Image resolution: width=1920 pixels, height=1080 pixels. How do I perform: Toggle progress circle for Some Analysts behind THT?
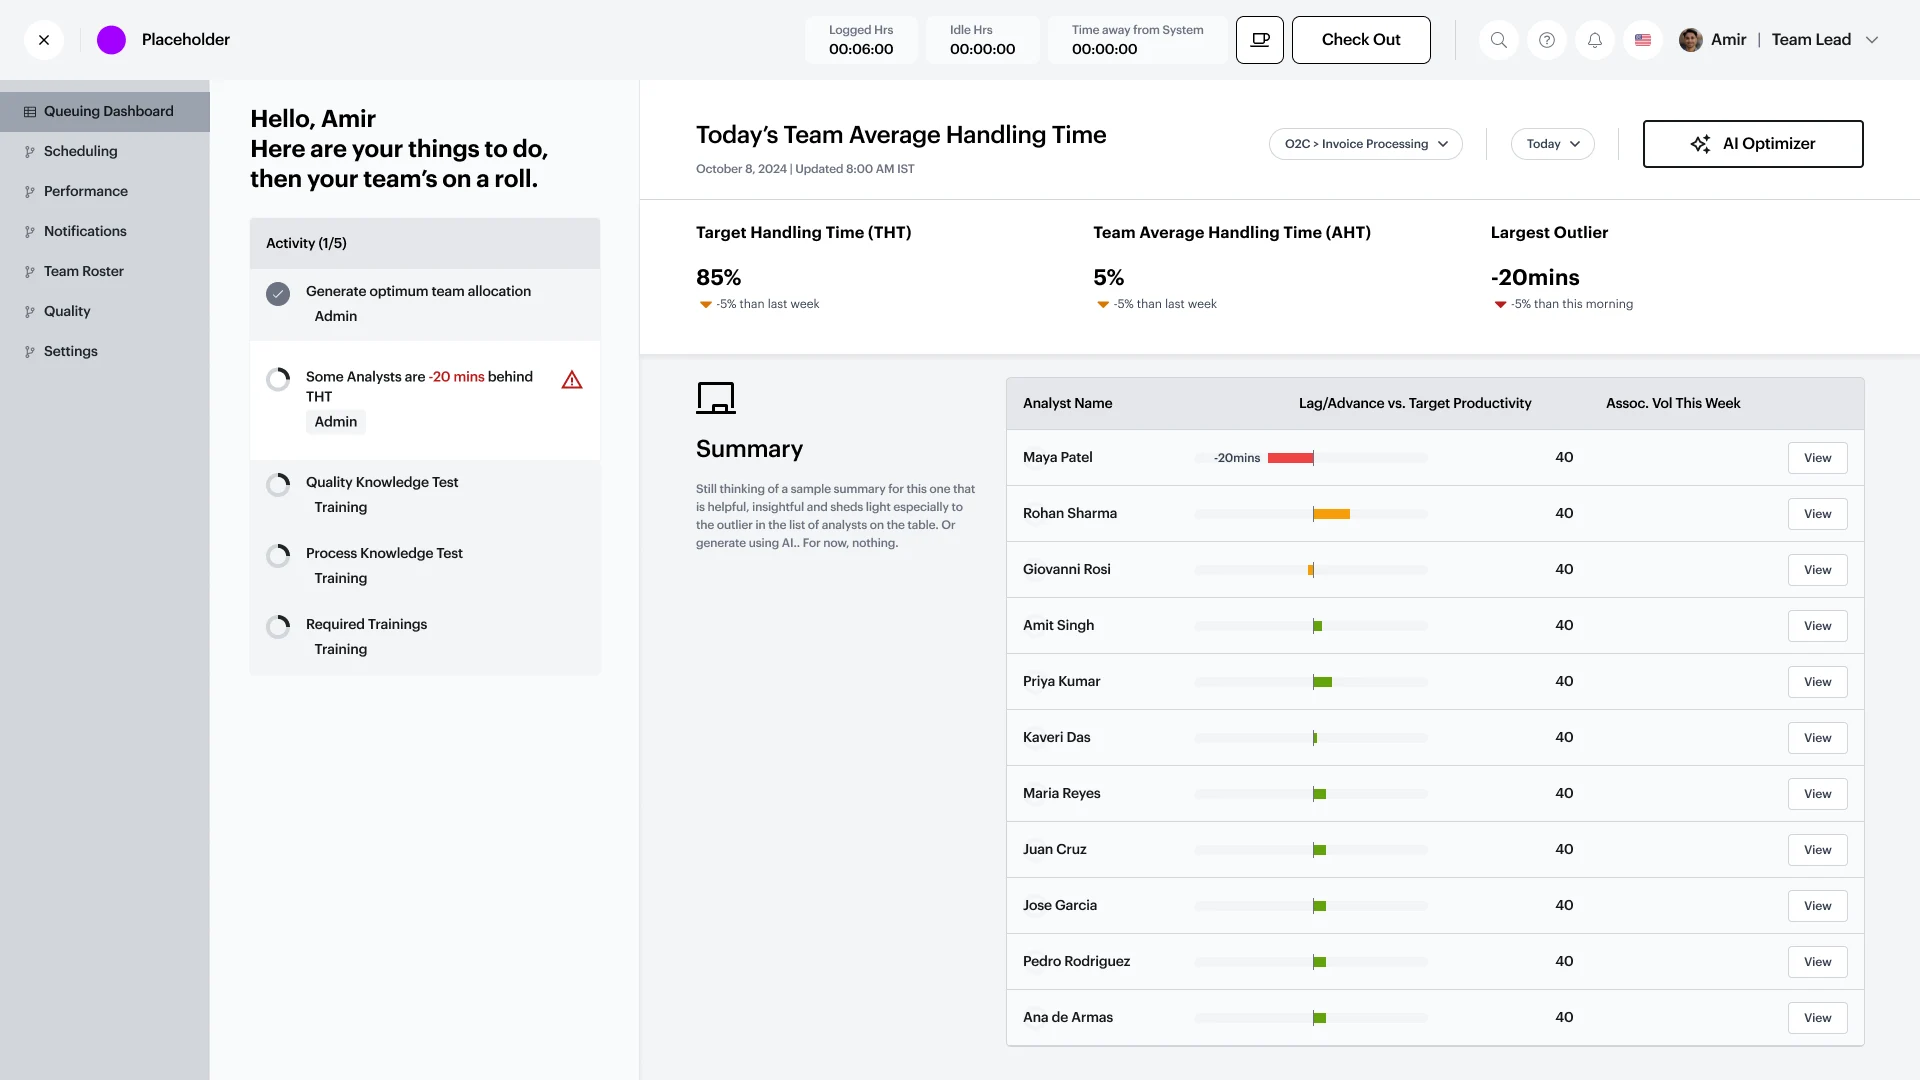(x=278, y=380)
